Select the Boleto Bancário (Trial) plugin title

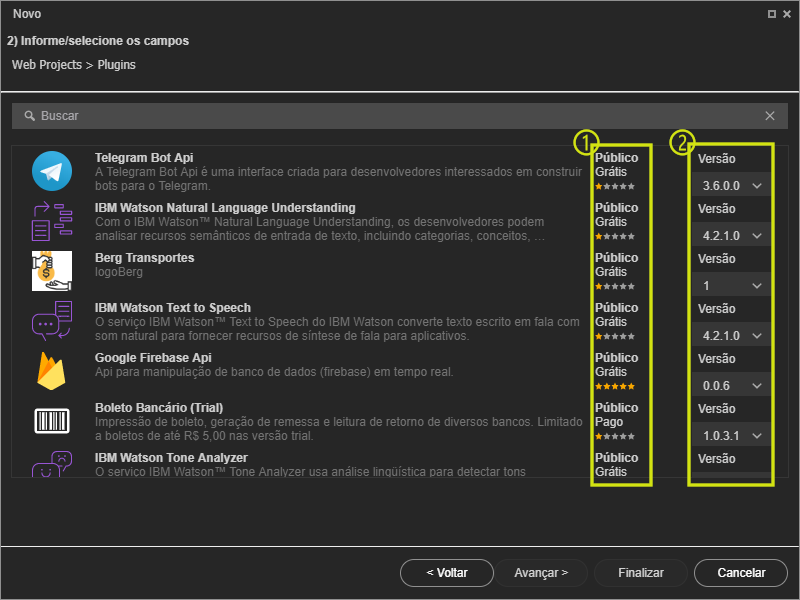159,408
